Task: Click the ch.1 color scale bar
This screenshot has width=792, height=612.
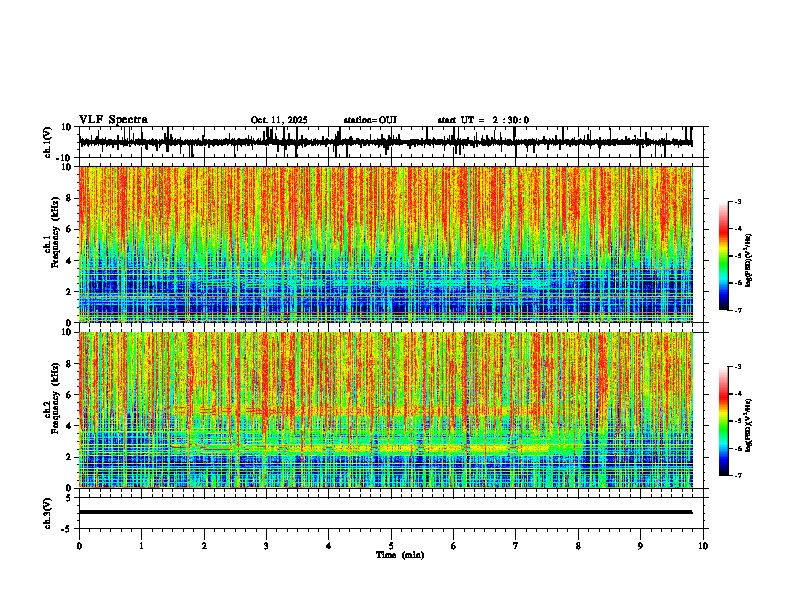Action: pyautogui.click(x=723, y=256)
